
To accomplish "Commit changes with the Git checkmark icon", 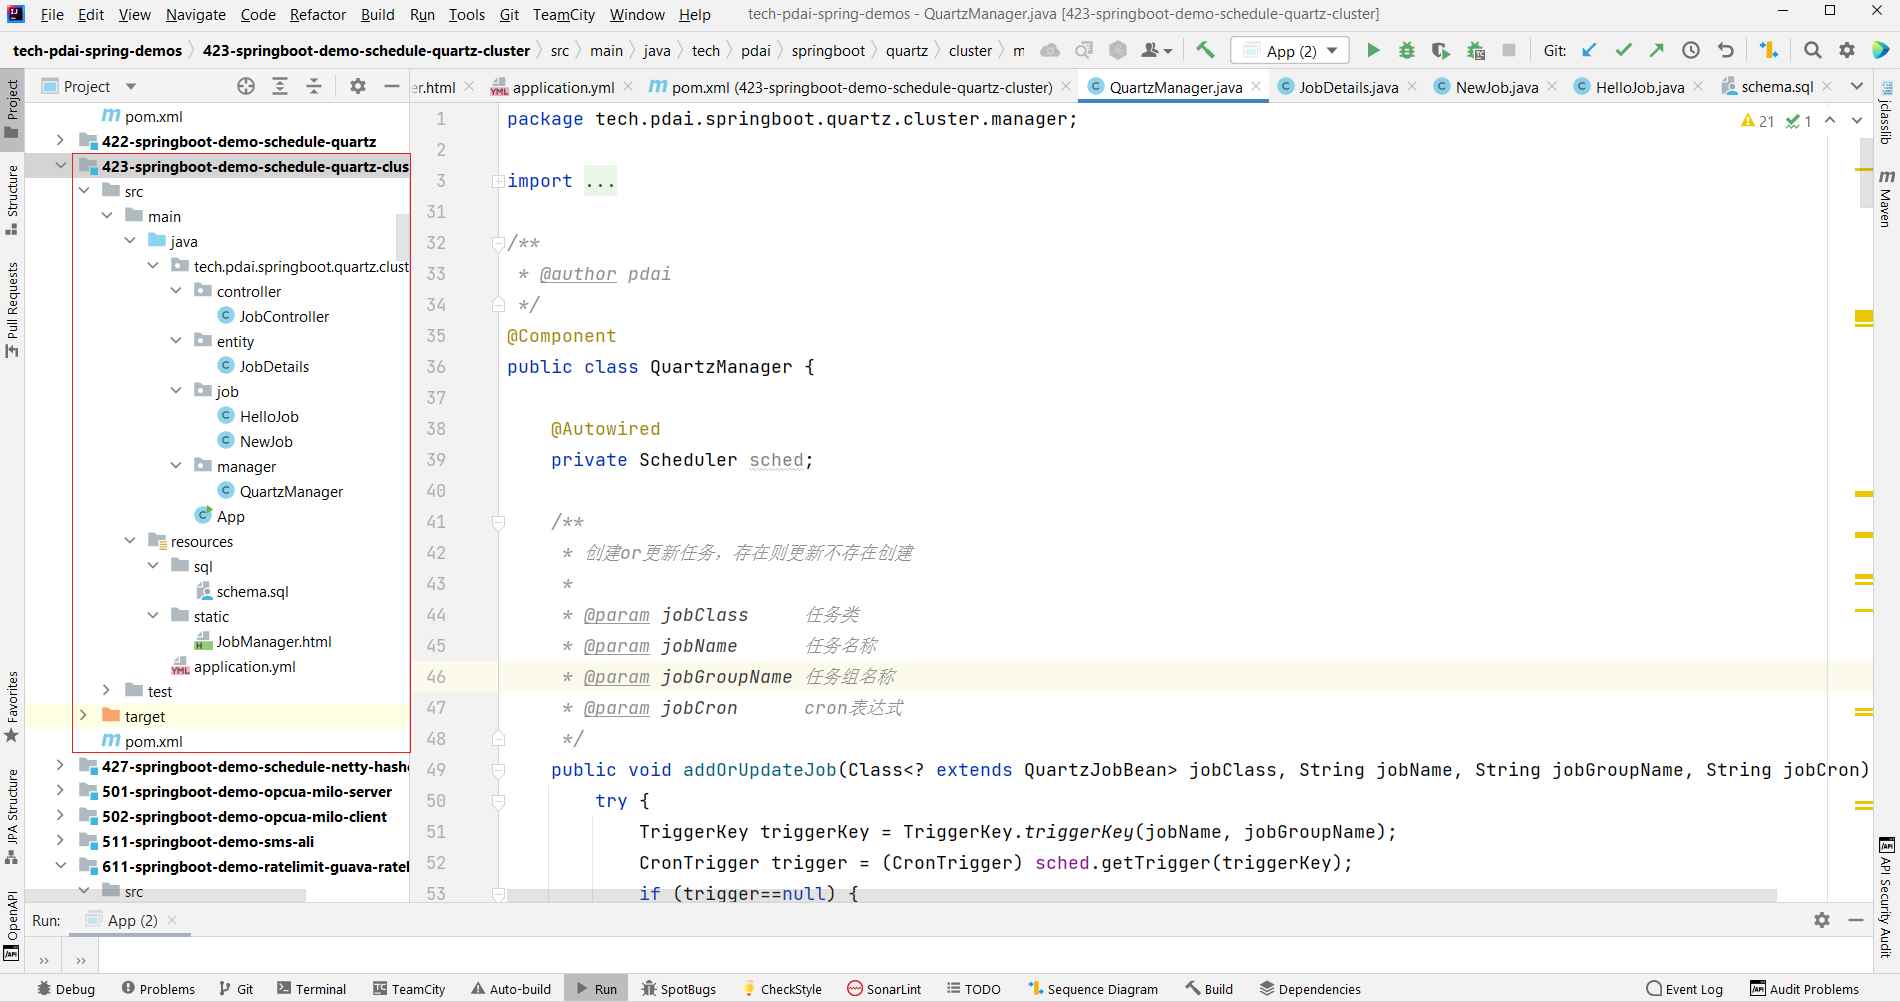I will (1623, 50).
